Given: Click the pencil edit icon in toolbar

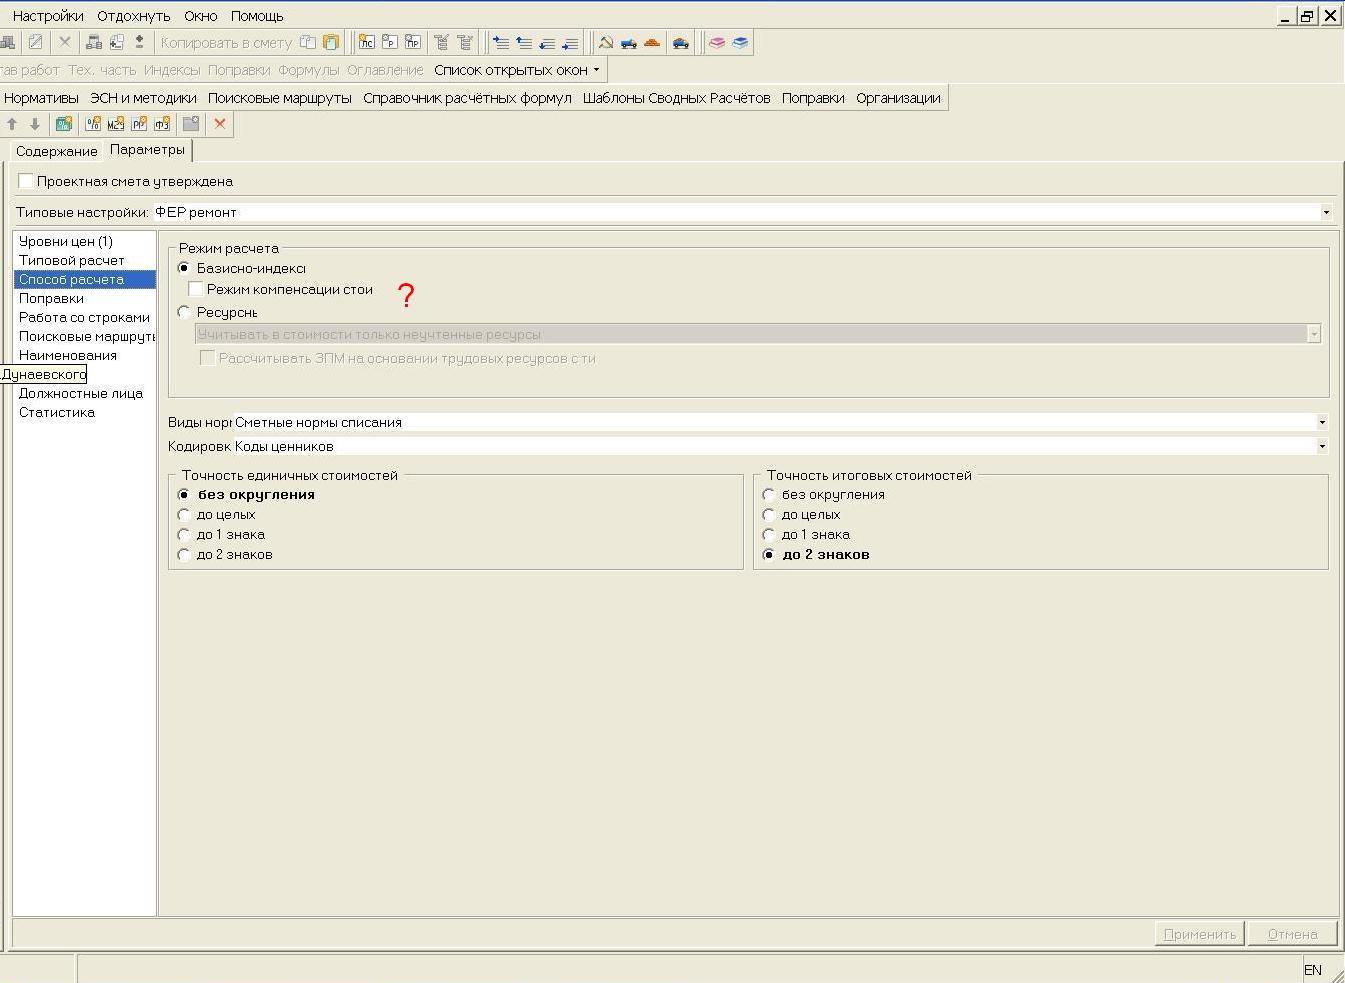Looking at the screenshot, I should click(x=36, y=42).
